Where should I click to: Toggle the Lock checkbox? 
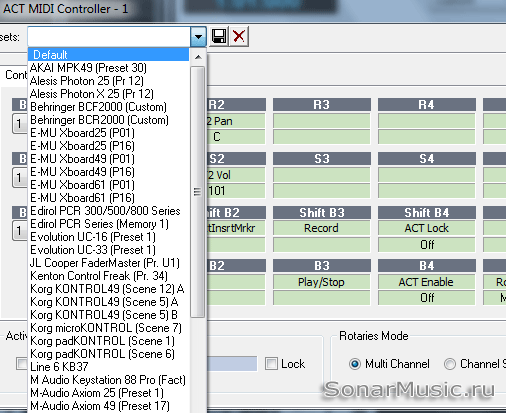(x=271, y=364)
